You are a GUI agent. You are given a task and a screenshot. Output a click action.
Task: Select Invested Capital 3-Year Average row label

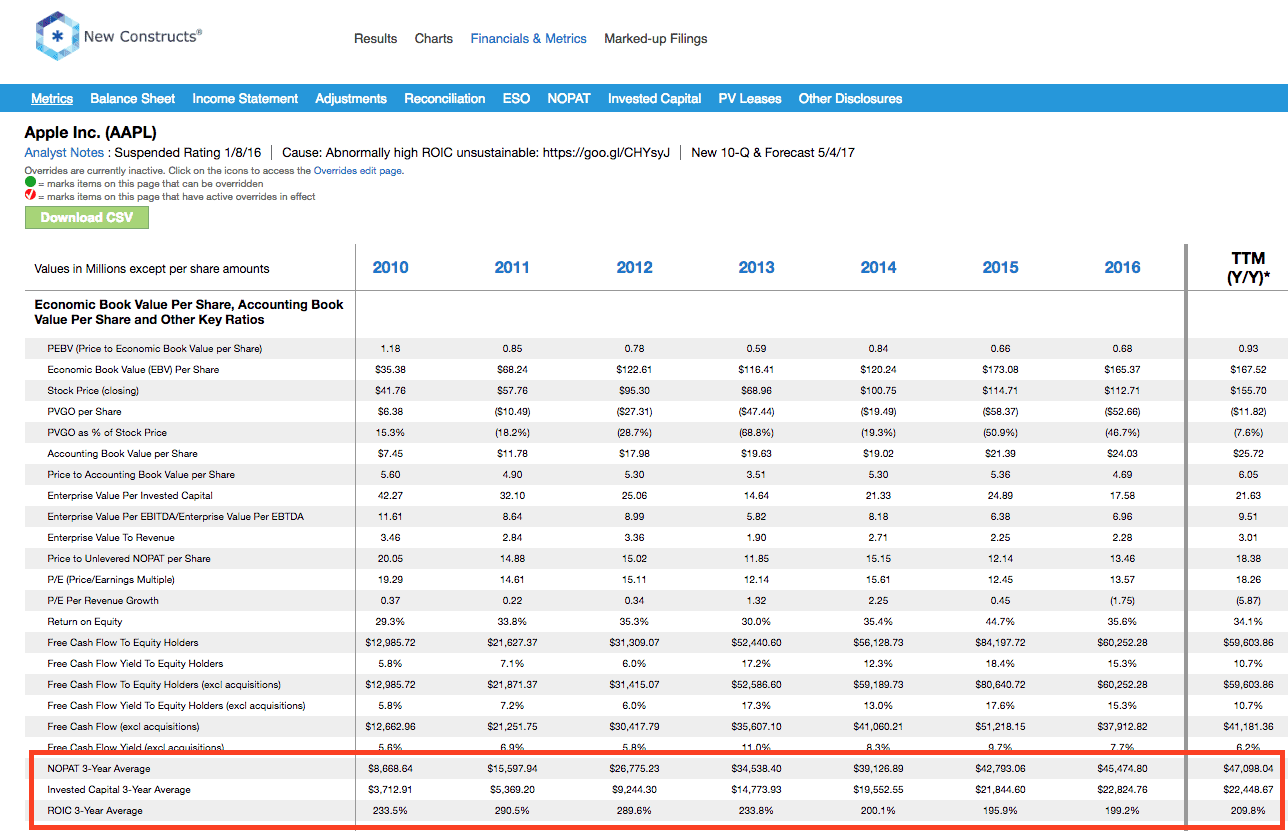click(x=119, y=790)
